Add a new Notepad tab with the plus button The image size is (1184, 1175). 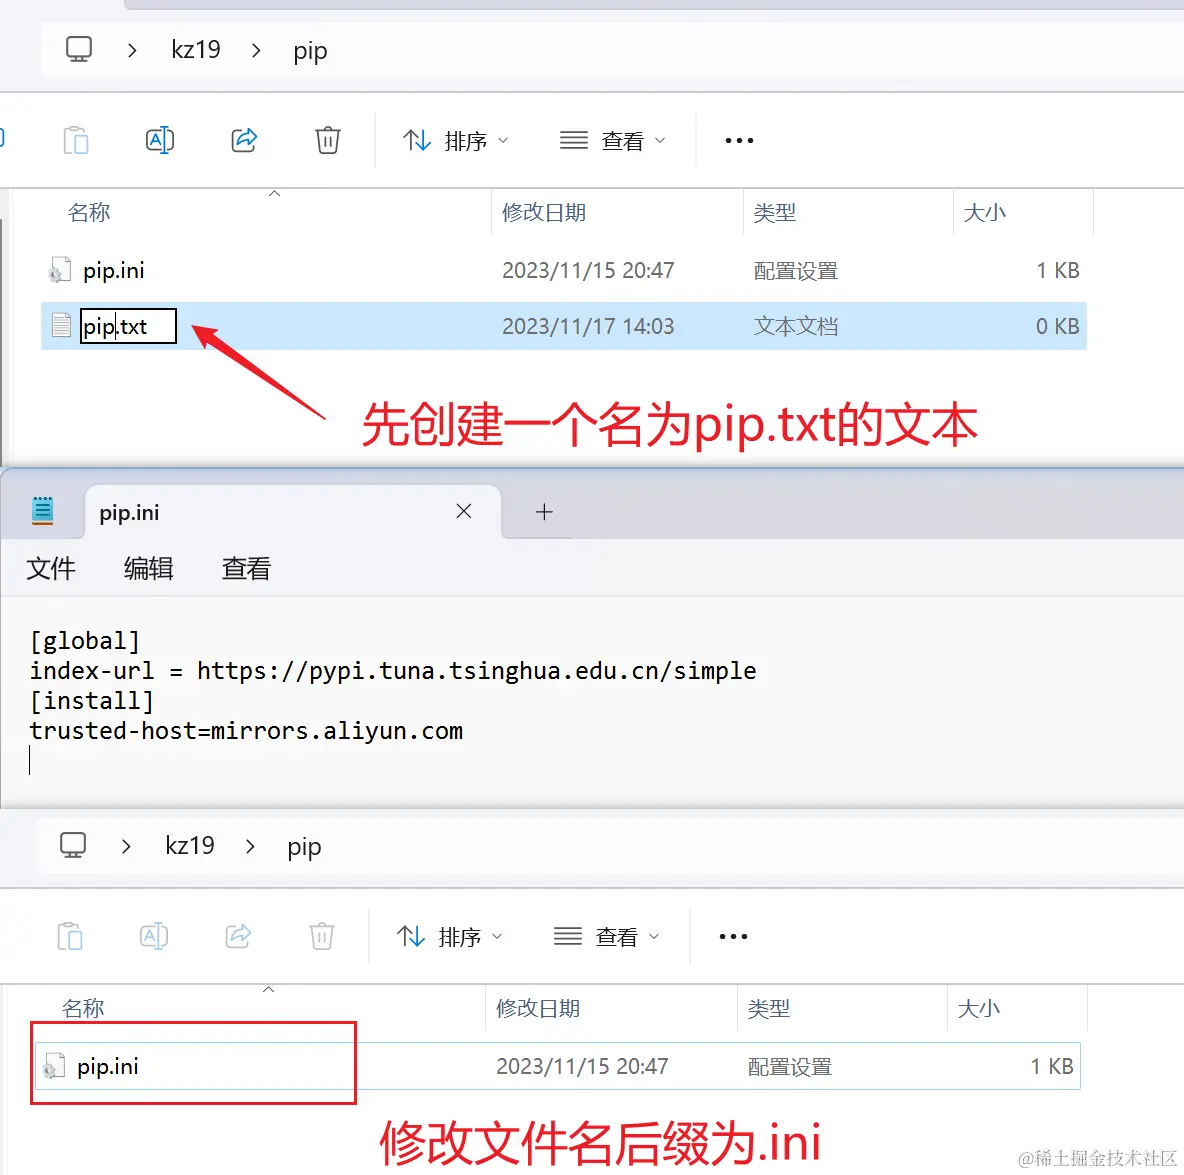[x=544, y=512]
